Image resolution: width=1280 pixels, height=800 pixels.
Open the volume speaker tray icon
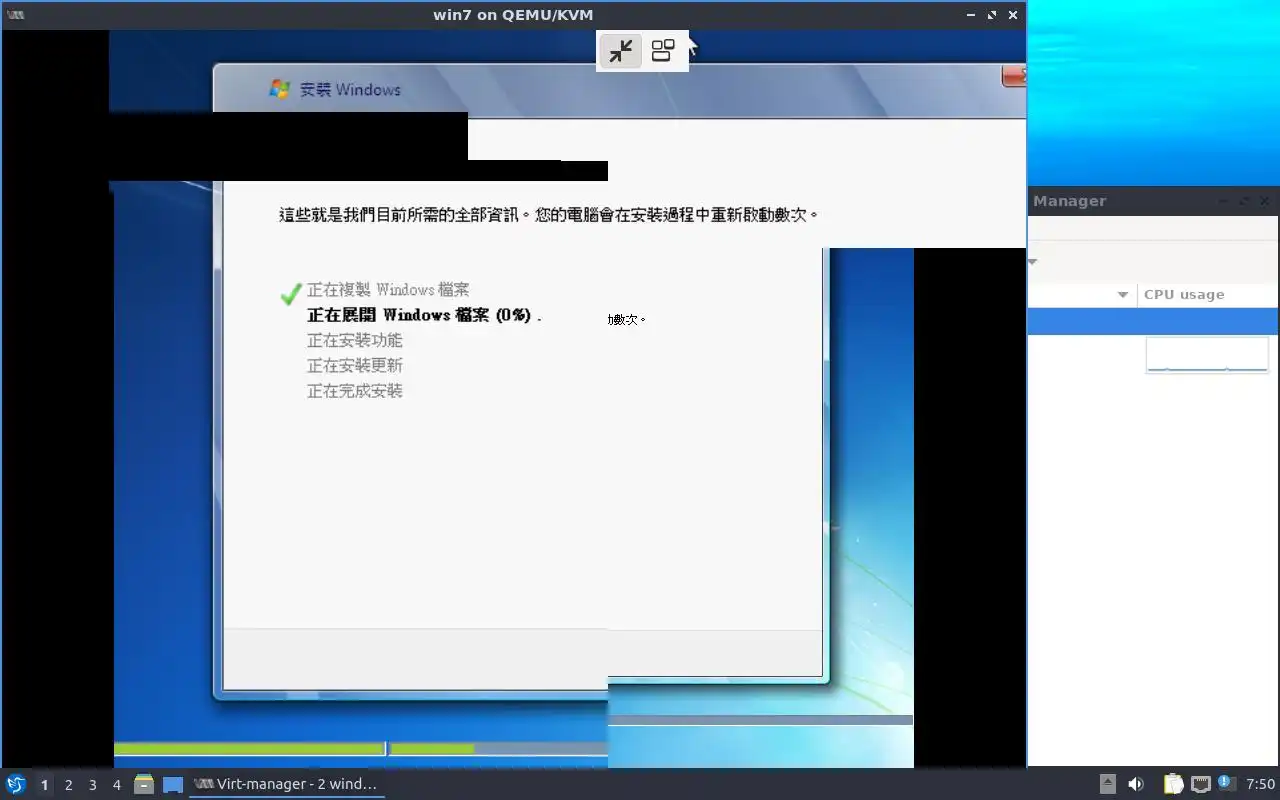click(x=1136, y=784)
